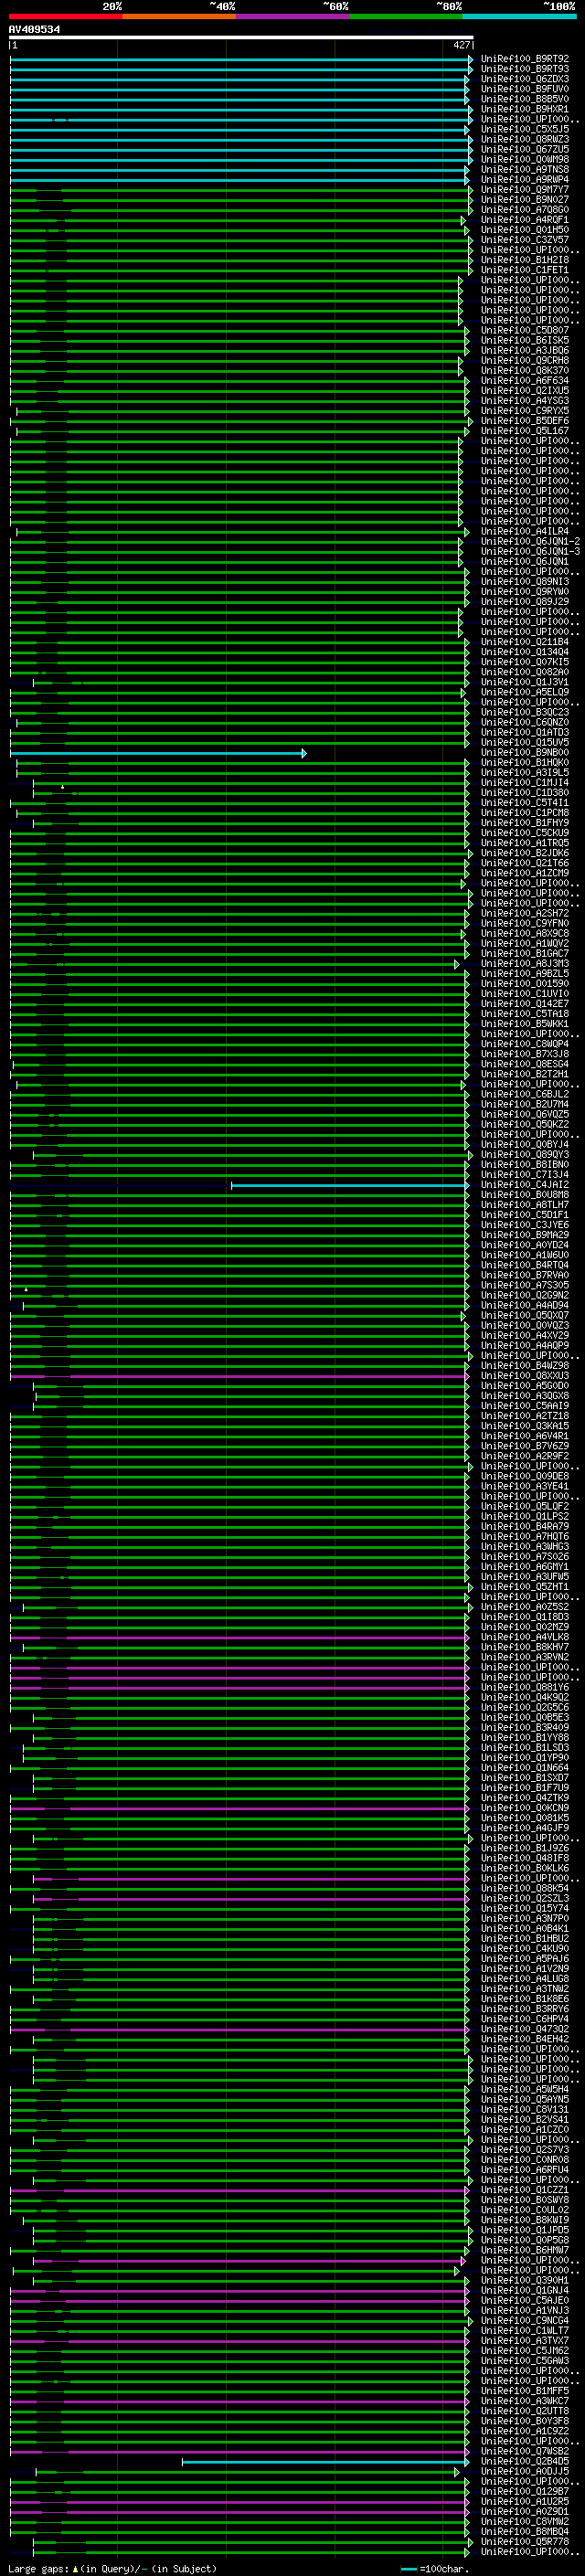
Task: Select UniRef100_Q2G9N2 label
Action: tap(524, 1295)
